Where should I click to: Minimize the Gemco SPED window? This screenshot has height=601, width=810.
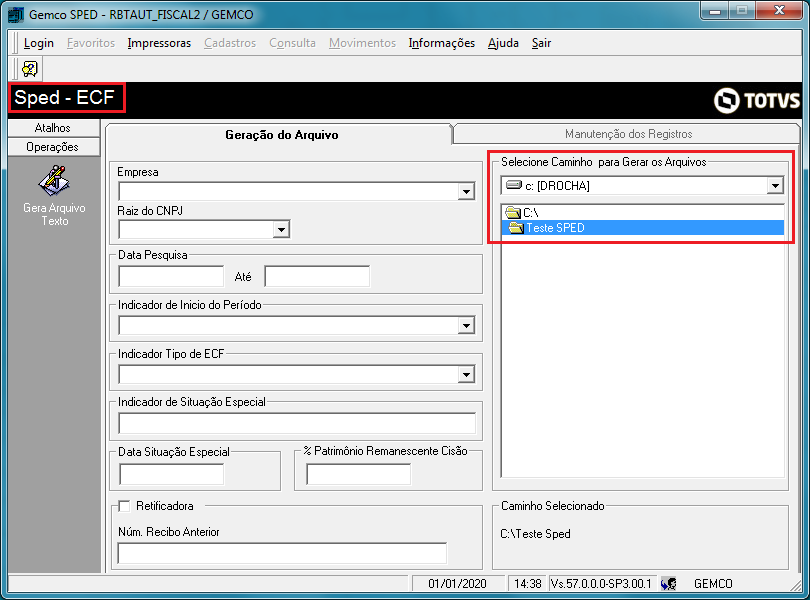pos(715,11)
